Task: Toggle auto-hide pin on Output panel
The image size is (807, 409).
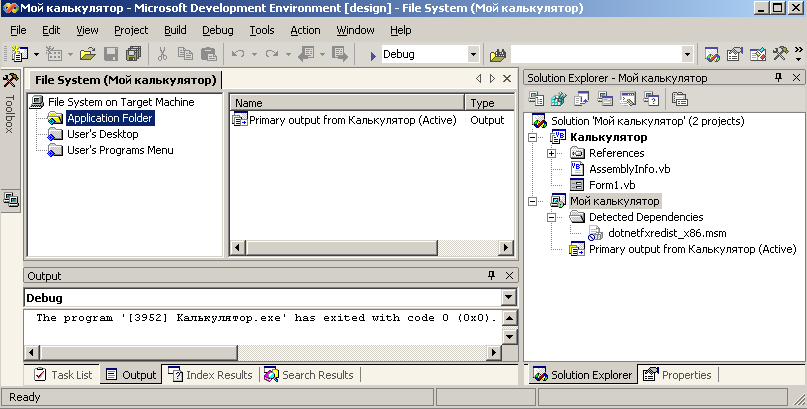Action: 492,275
